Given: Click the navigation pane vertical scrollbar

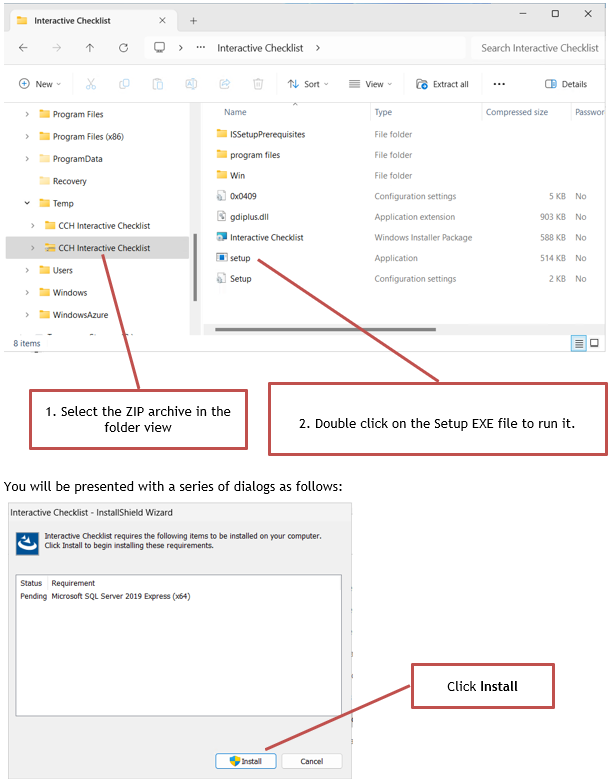Looking at the screenshot, I should (x=195, y=267).
